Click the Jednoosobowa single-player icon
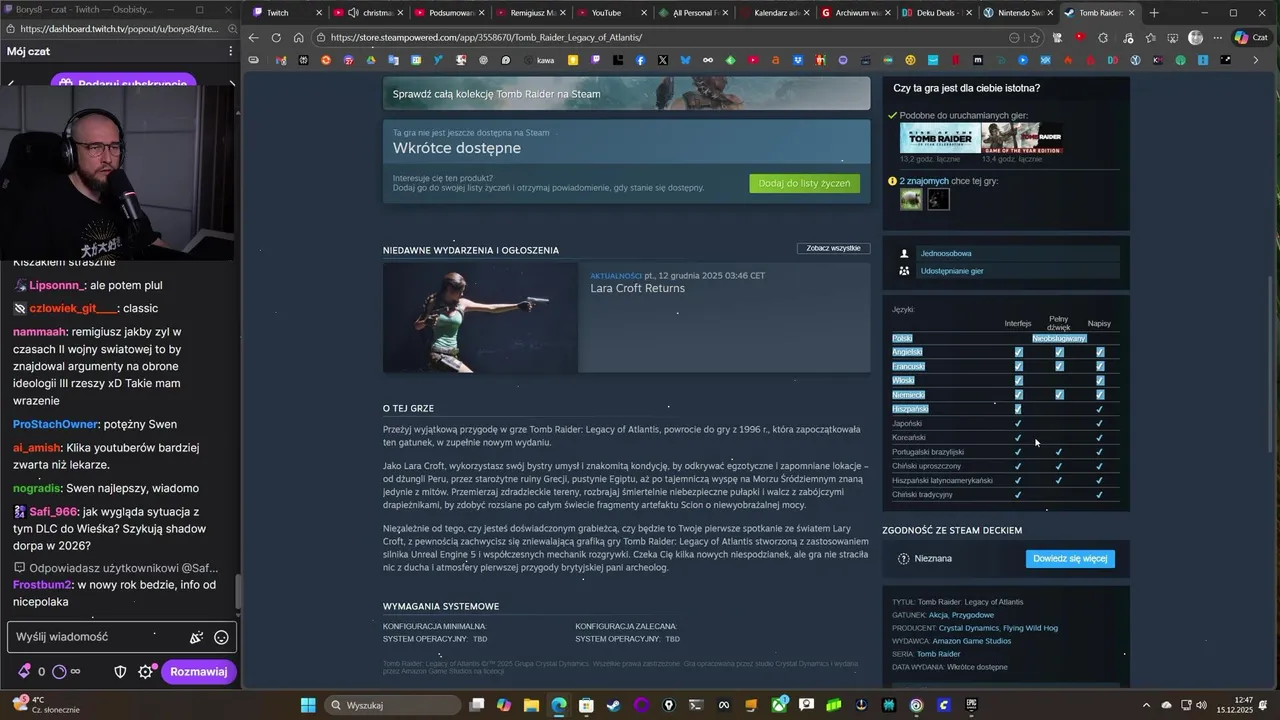1280x720 pixels. pos(904,254)
